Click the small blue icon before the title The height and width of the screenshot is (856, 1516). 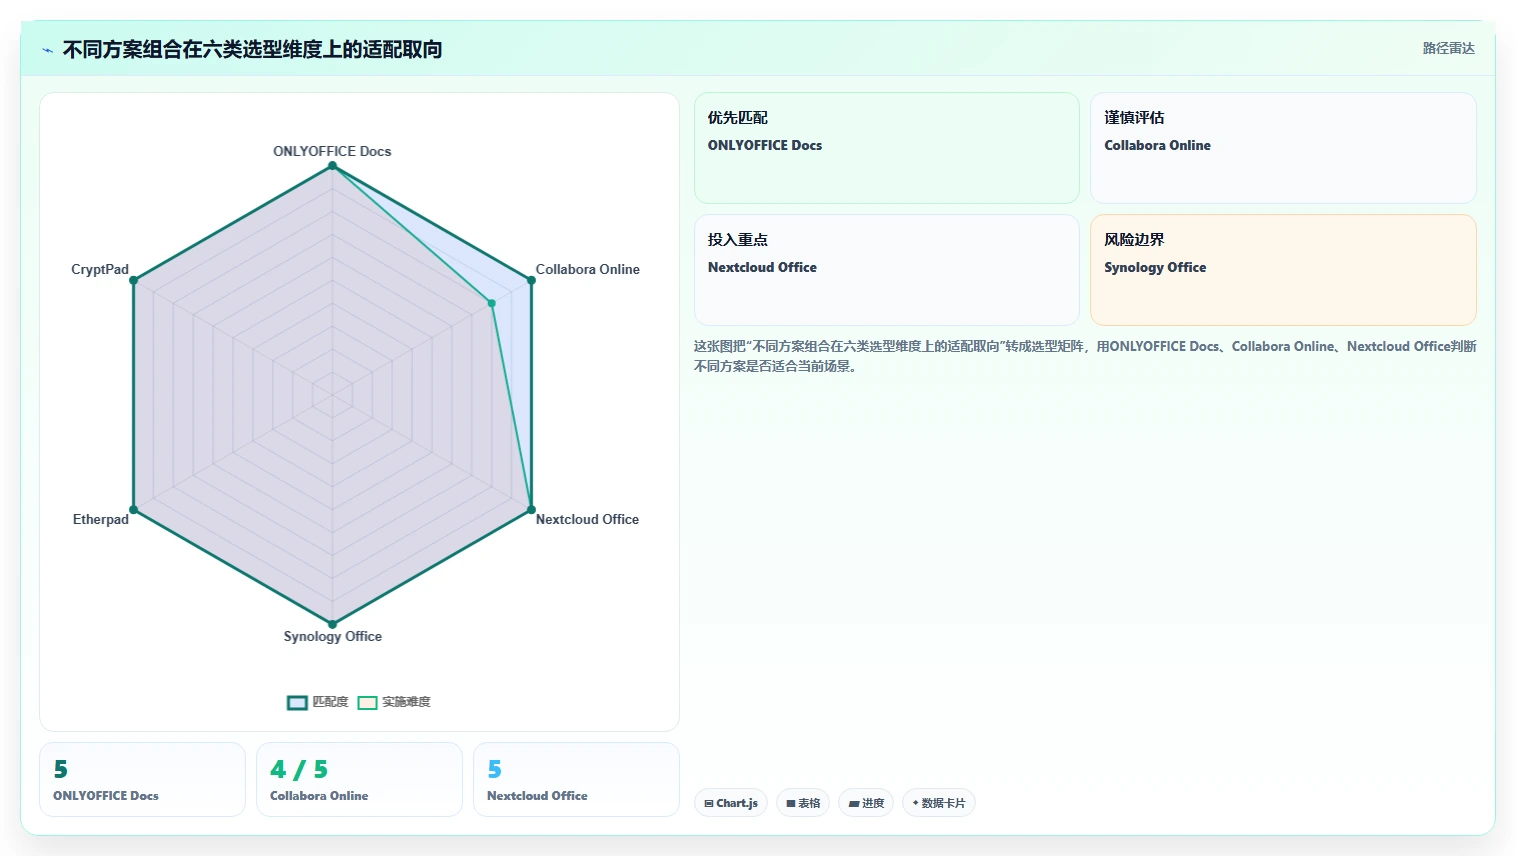[47, 50]
